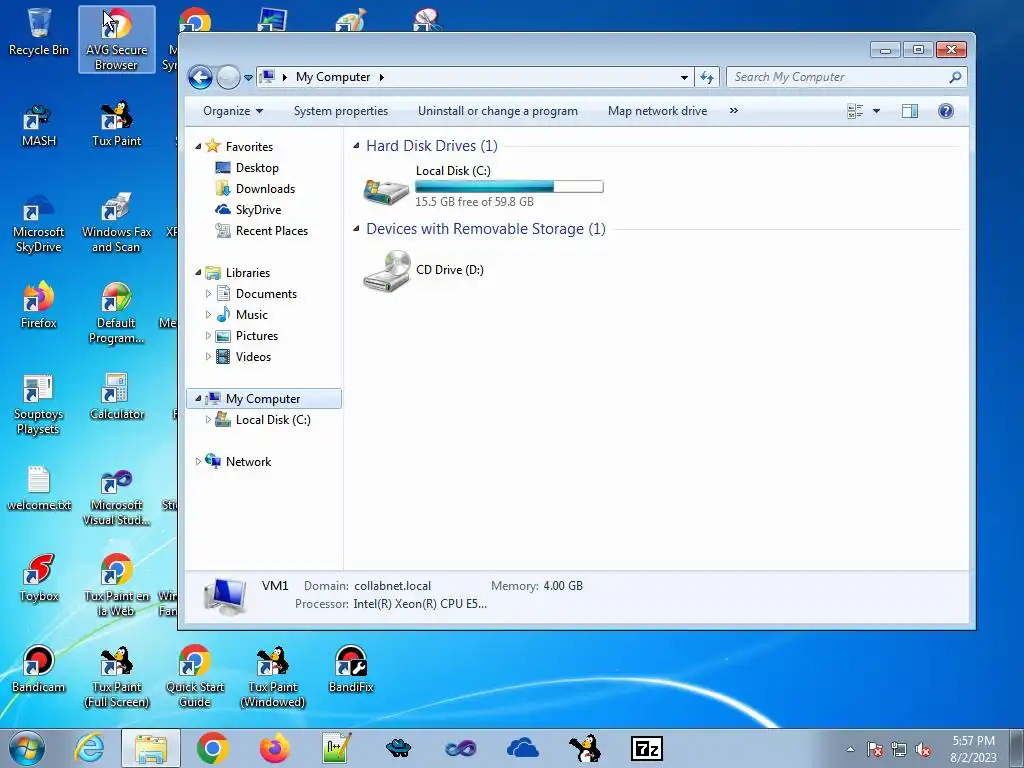The image size is (1024, 768).
Task: Open recent pages dropdown near Back button
Action: click(x=248, y=78)
